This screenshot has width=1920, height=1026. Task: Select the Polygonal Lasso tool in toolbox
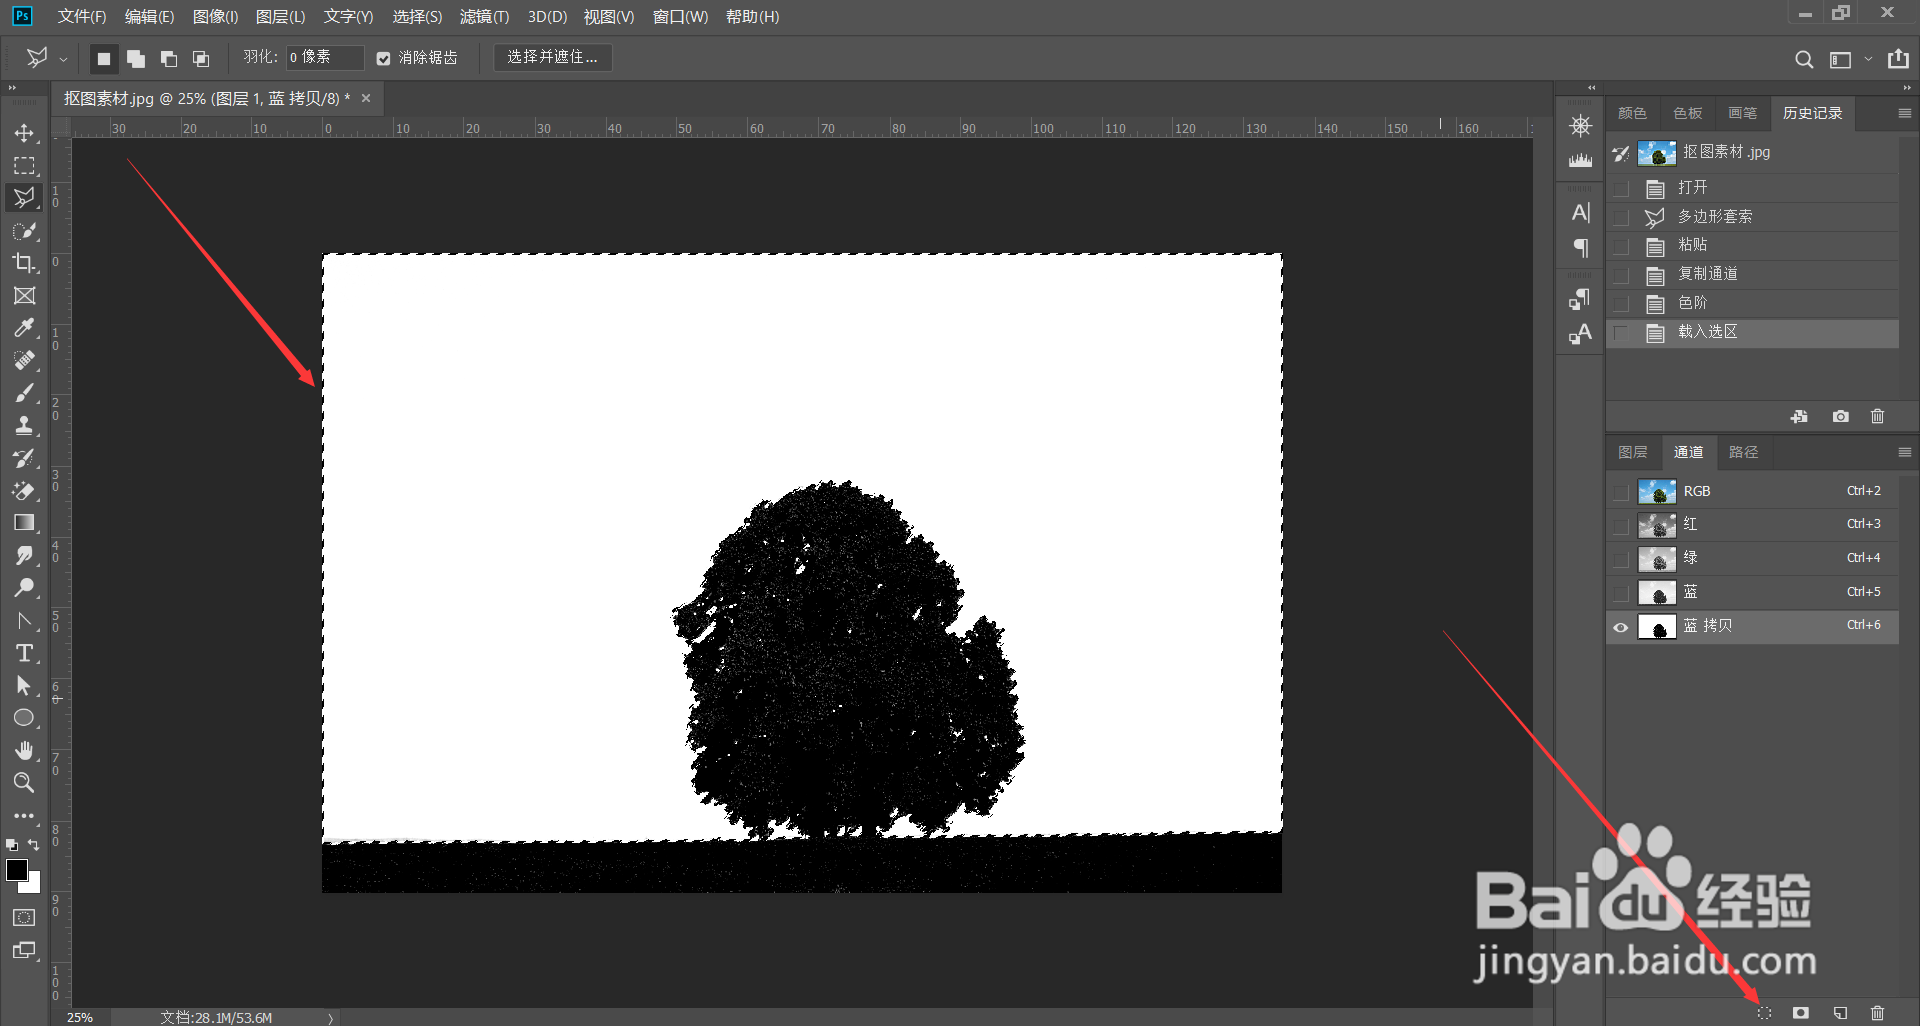(24, 198)
